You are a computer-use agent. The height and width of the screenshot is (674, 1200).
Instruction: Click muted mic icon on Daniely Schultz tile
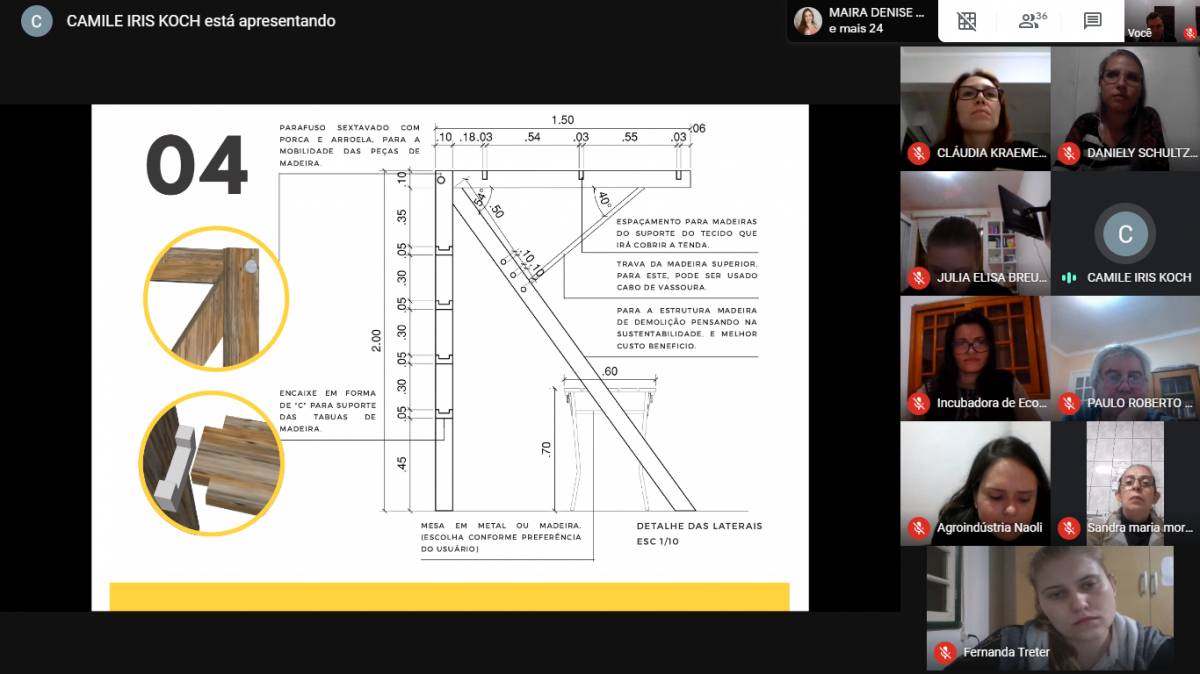tap(1068, 153)
